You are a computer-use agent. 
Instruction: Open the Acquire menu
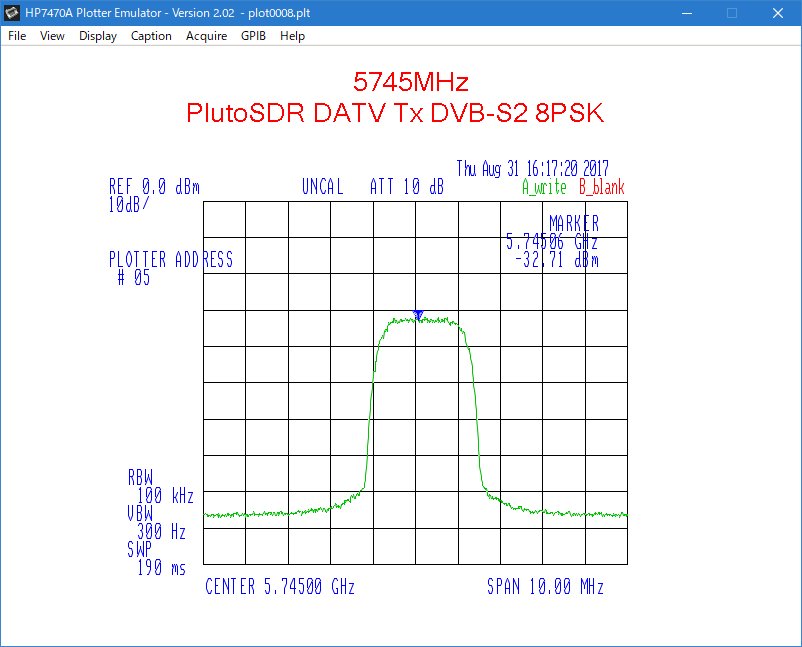[206, 36]
